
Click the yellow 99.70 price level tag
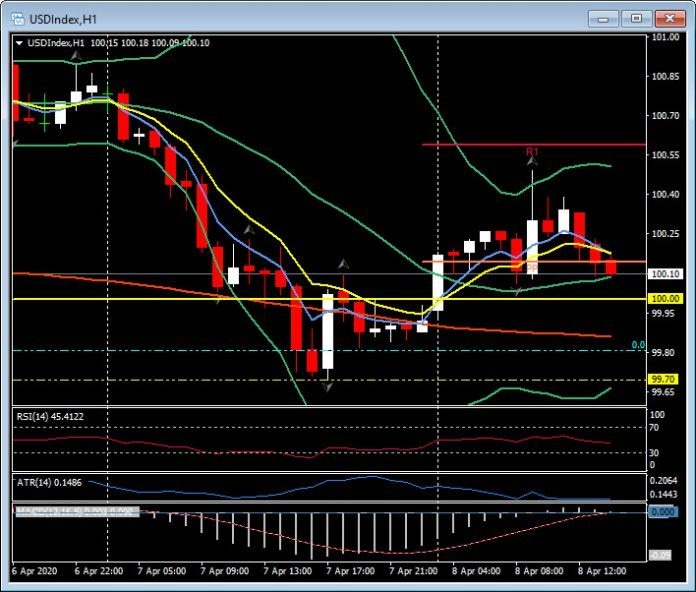click(x=663, y=379)
